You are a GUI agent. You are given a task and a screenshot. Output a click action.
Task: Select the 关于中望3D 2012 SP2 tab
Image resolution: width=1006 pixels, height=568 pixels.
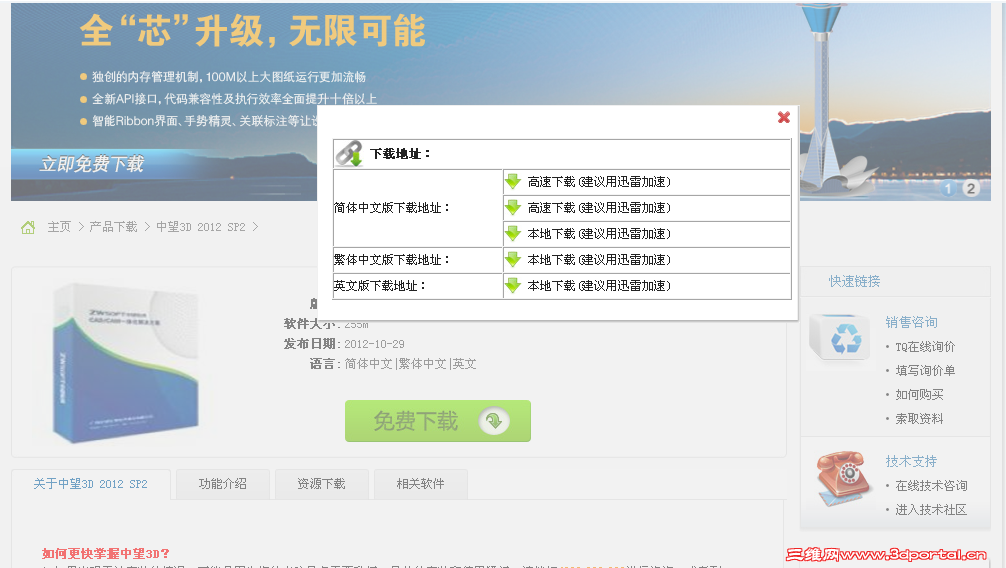[x=90, y=484]
